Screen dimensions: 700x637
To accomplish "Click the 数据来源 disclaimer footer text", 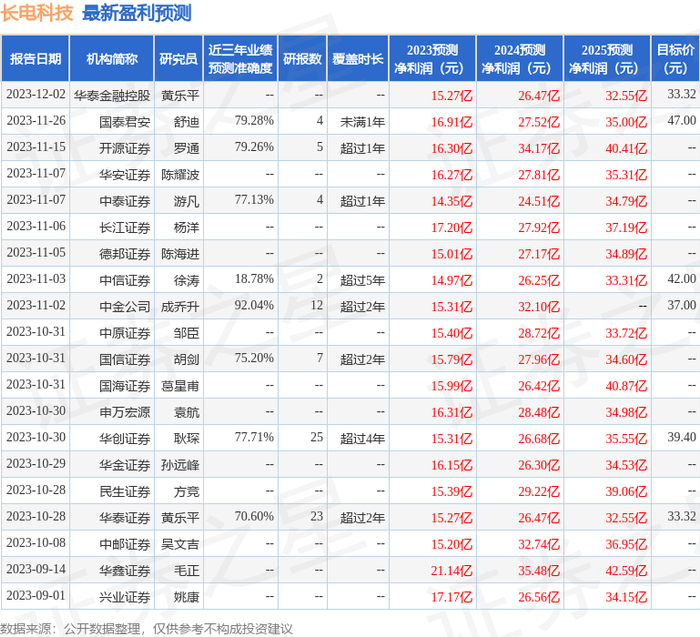I will 146,629.
